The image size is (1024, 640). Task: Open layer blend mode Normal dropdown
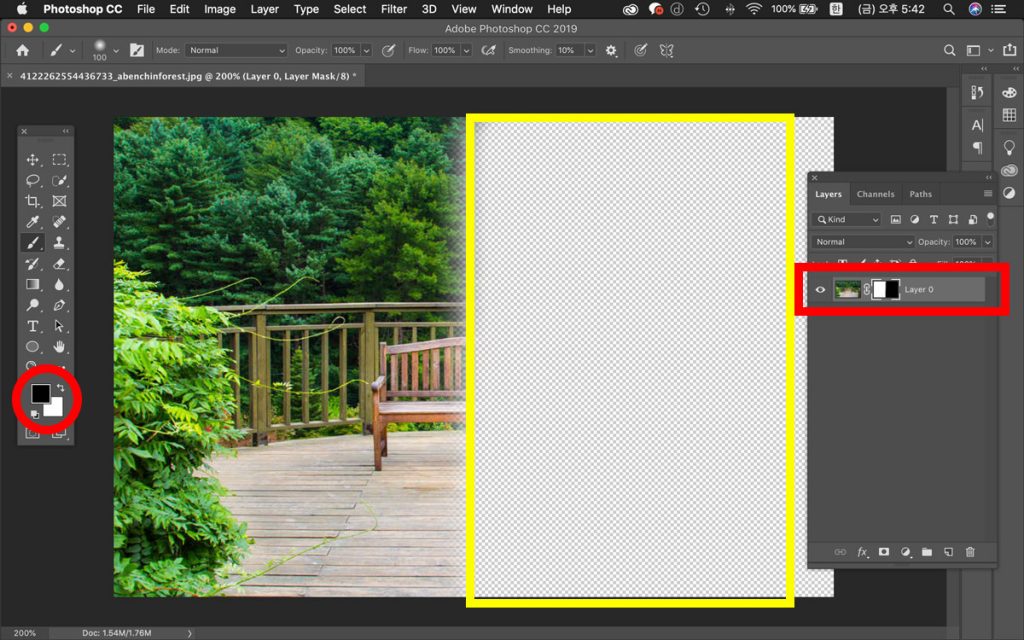pyautogui.click(x=863, y=242)
